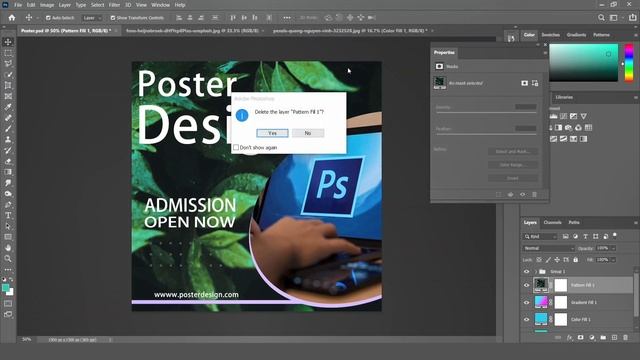The height and width of the screenshot is (360, 640).
Task: Open the Kind filter dropdown in Layers
Action: click(540, 236)
